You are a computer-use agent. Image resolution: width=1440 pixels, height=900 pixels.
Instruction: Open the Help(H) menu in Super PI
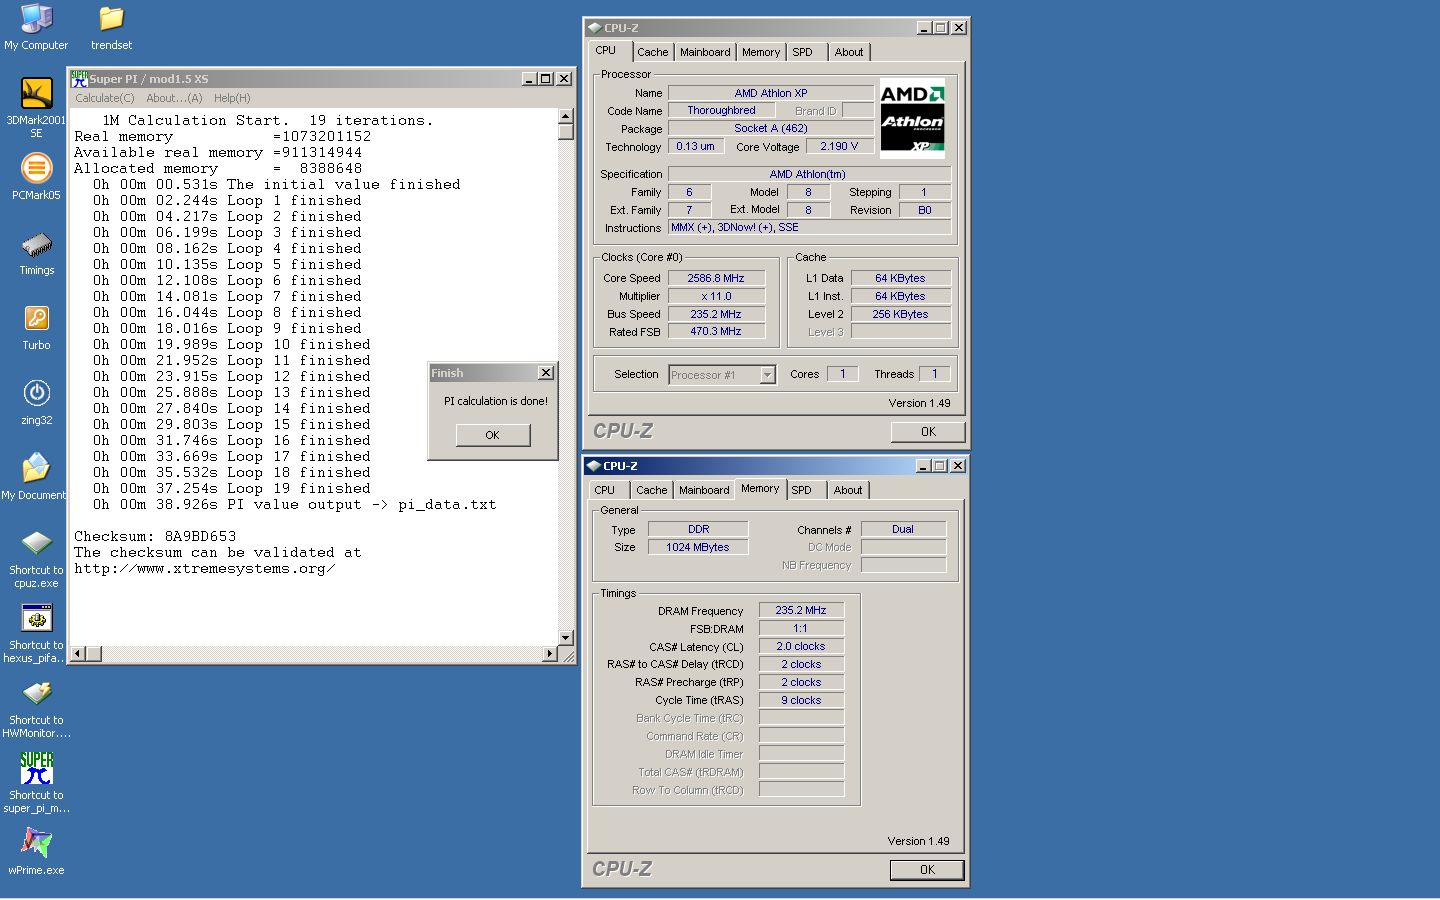coord(232,98)
